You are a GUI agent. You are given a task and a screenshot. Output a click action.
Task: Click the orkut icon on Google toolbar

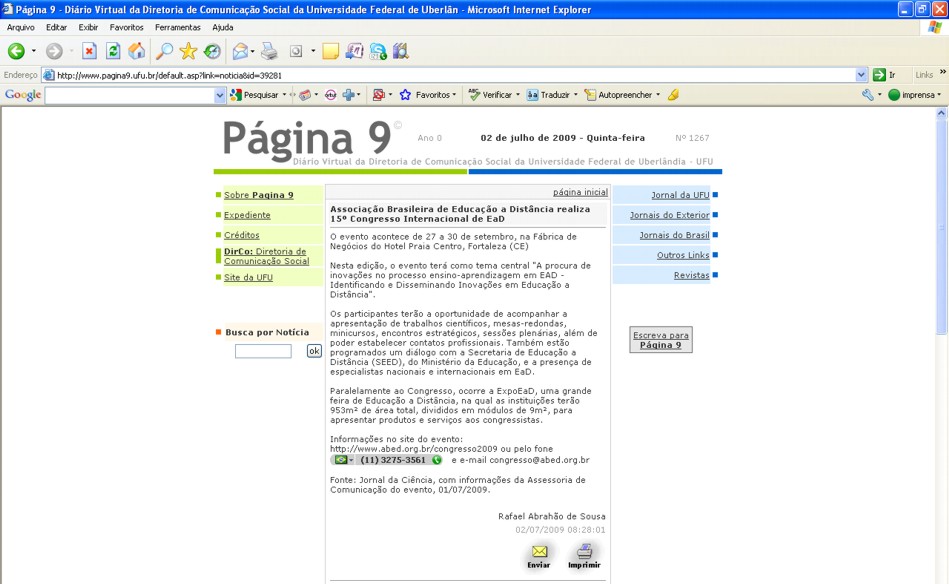click(330, 95)
